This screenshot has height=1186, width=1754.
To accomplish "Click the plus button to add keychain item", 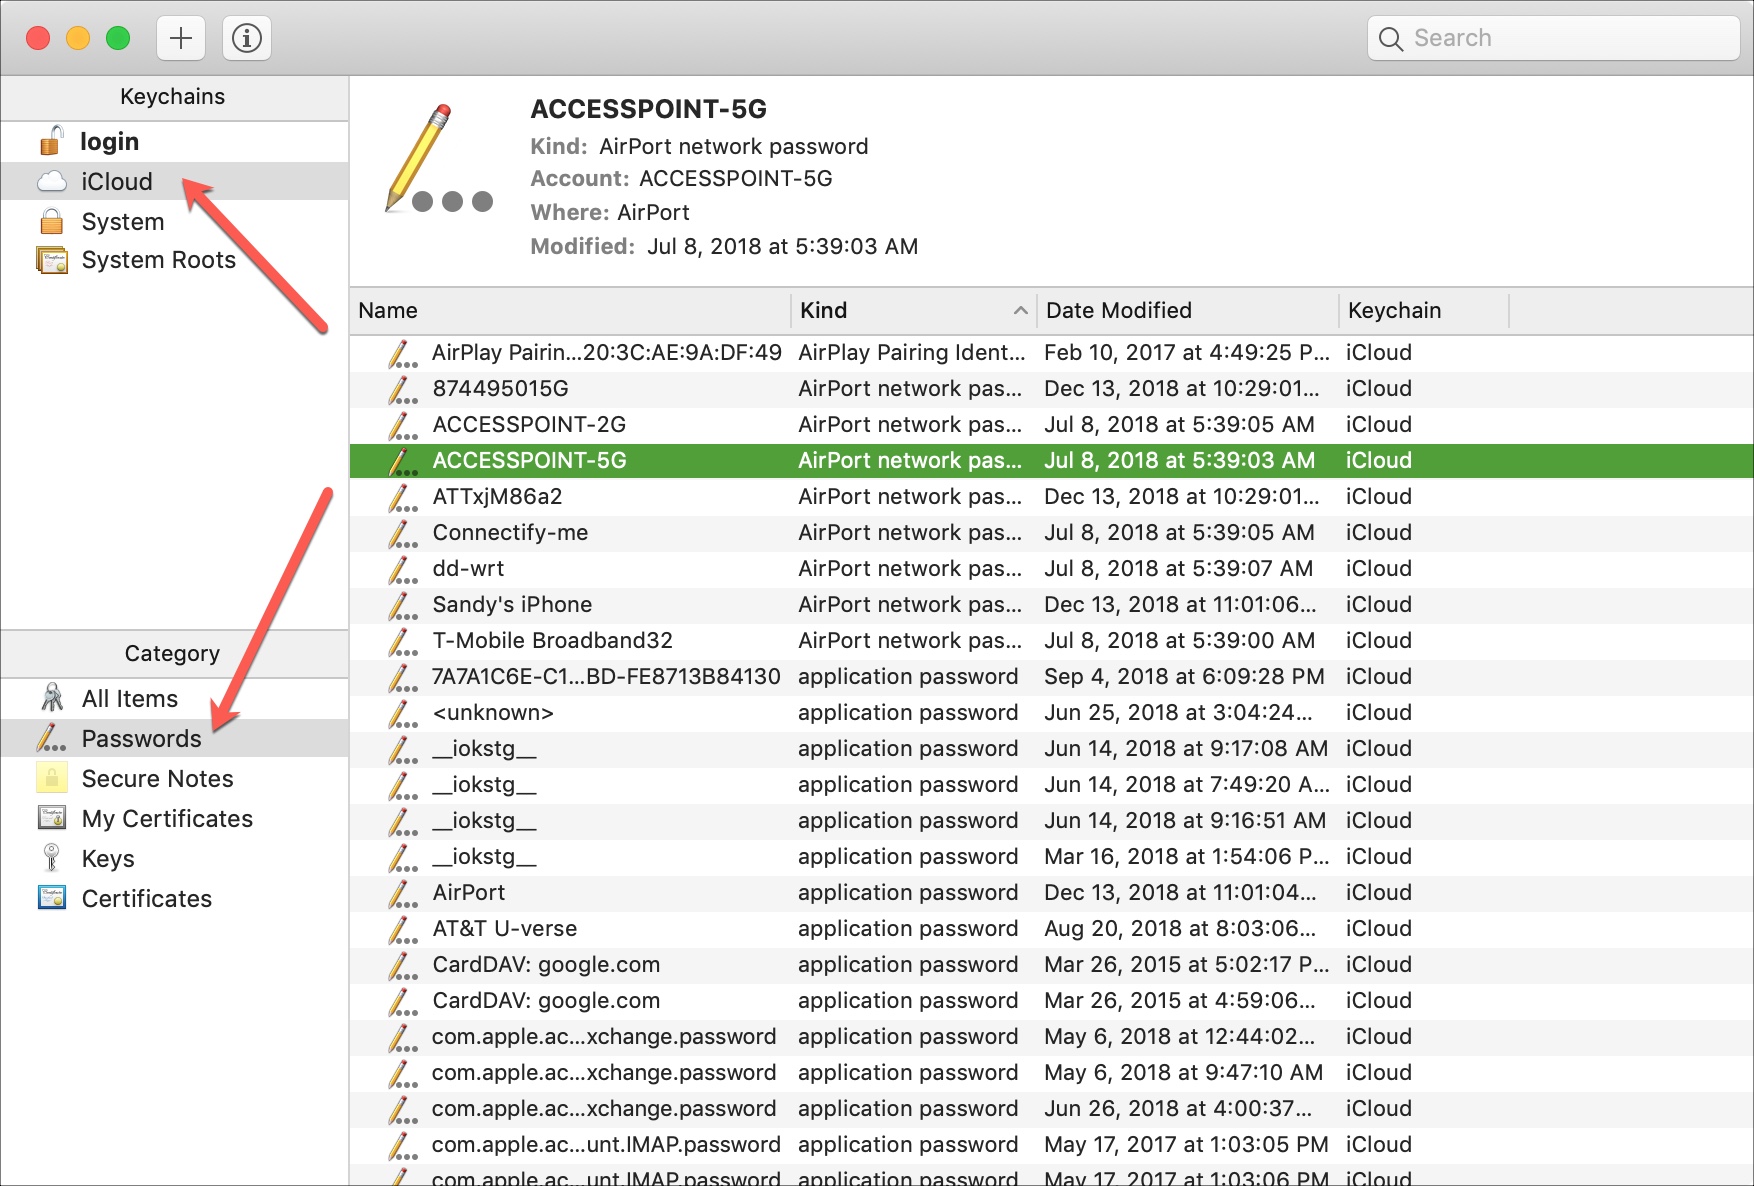I will coord(181,39).
